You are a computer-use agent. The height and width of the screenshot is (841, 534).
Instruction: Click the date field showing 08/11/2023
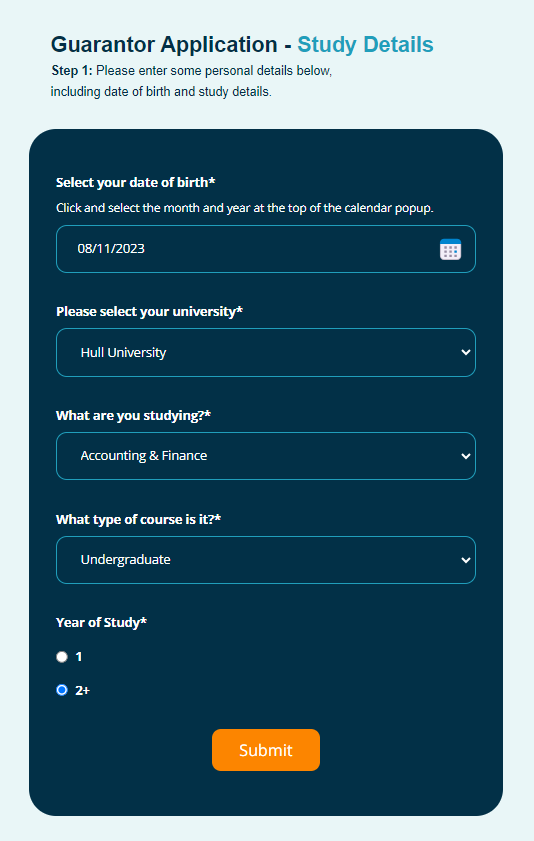coord(265,249)
